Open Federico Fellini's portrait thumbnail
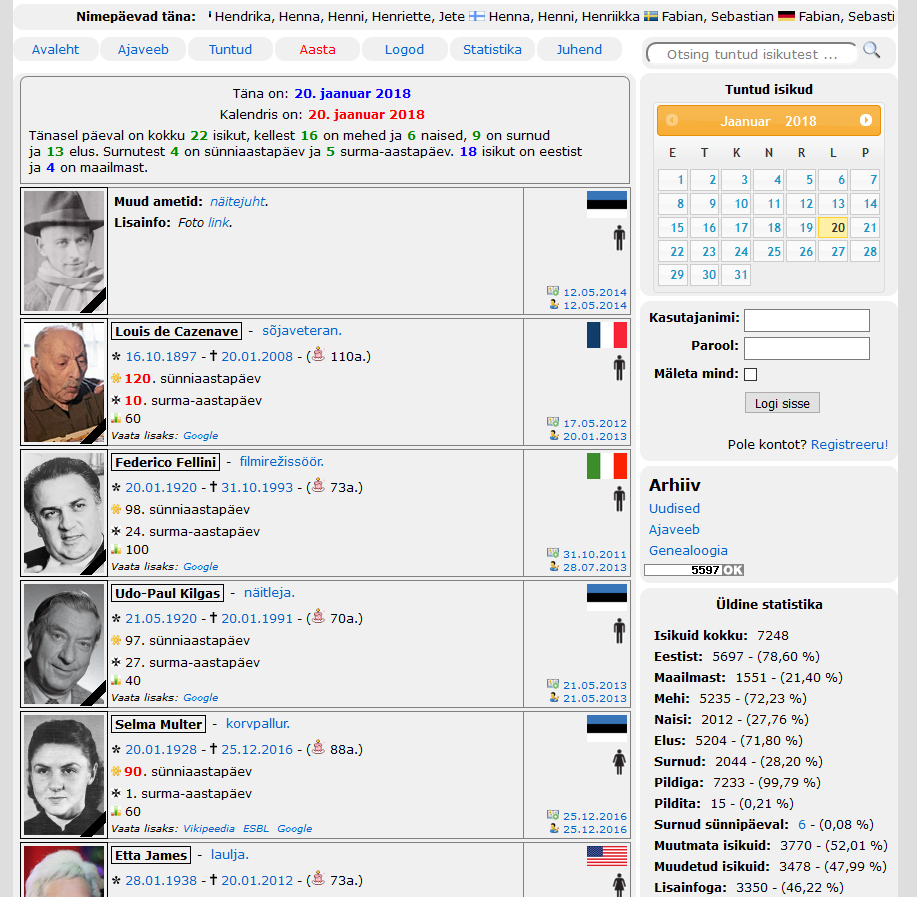 (x=64, y=513)
